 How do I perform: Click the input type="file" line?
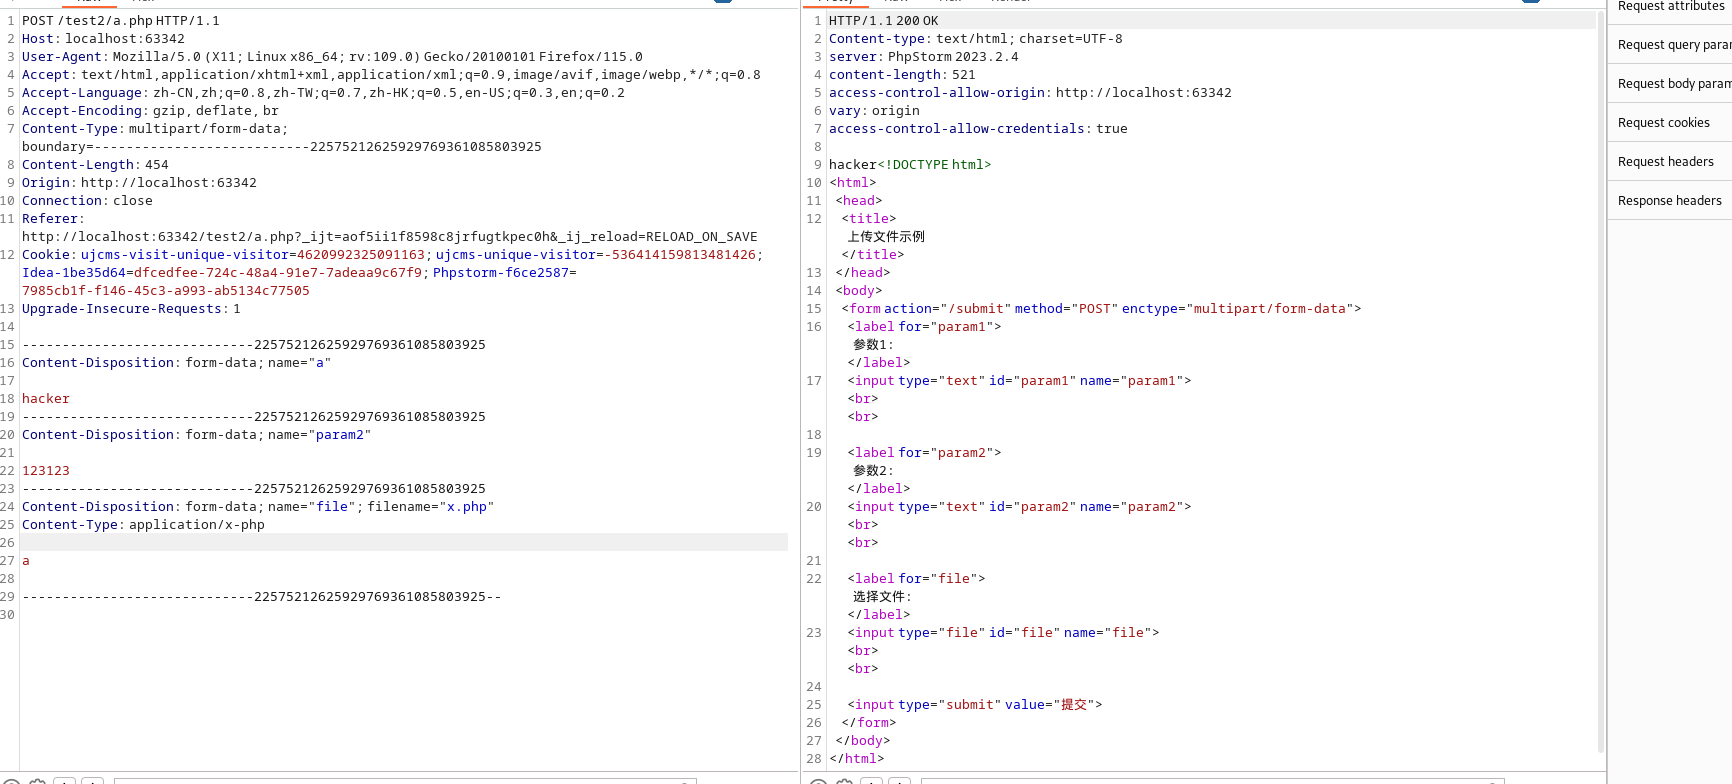click(x=1004, y=633)
